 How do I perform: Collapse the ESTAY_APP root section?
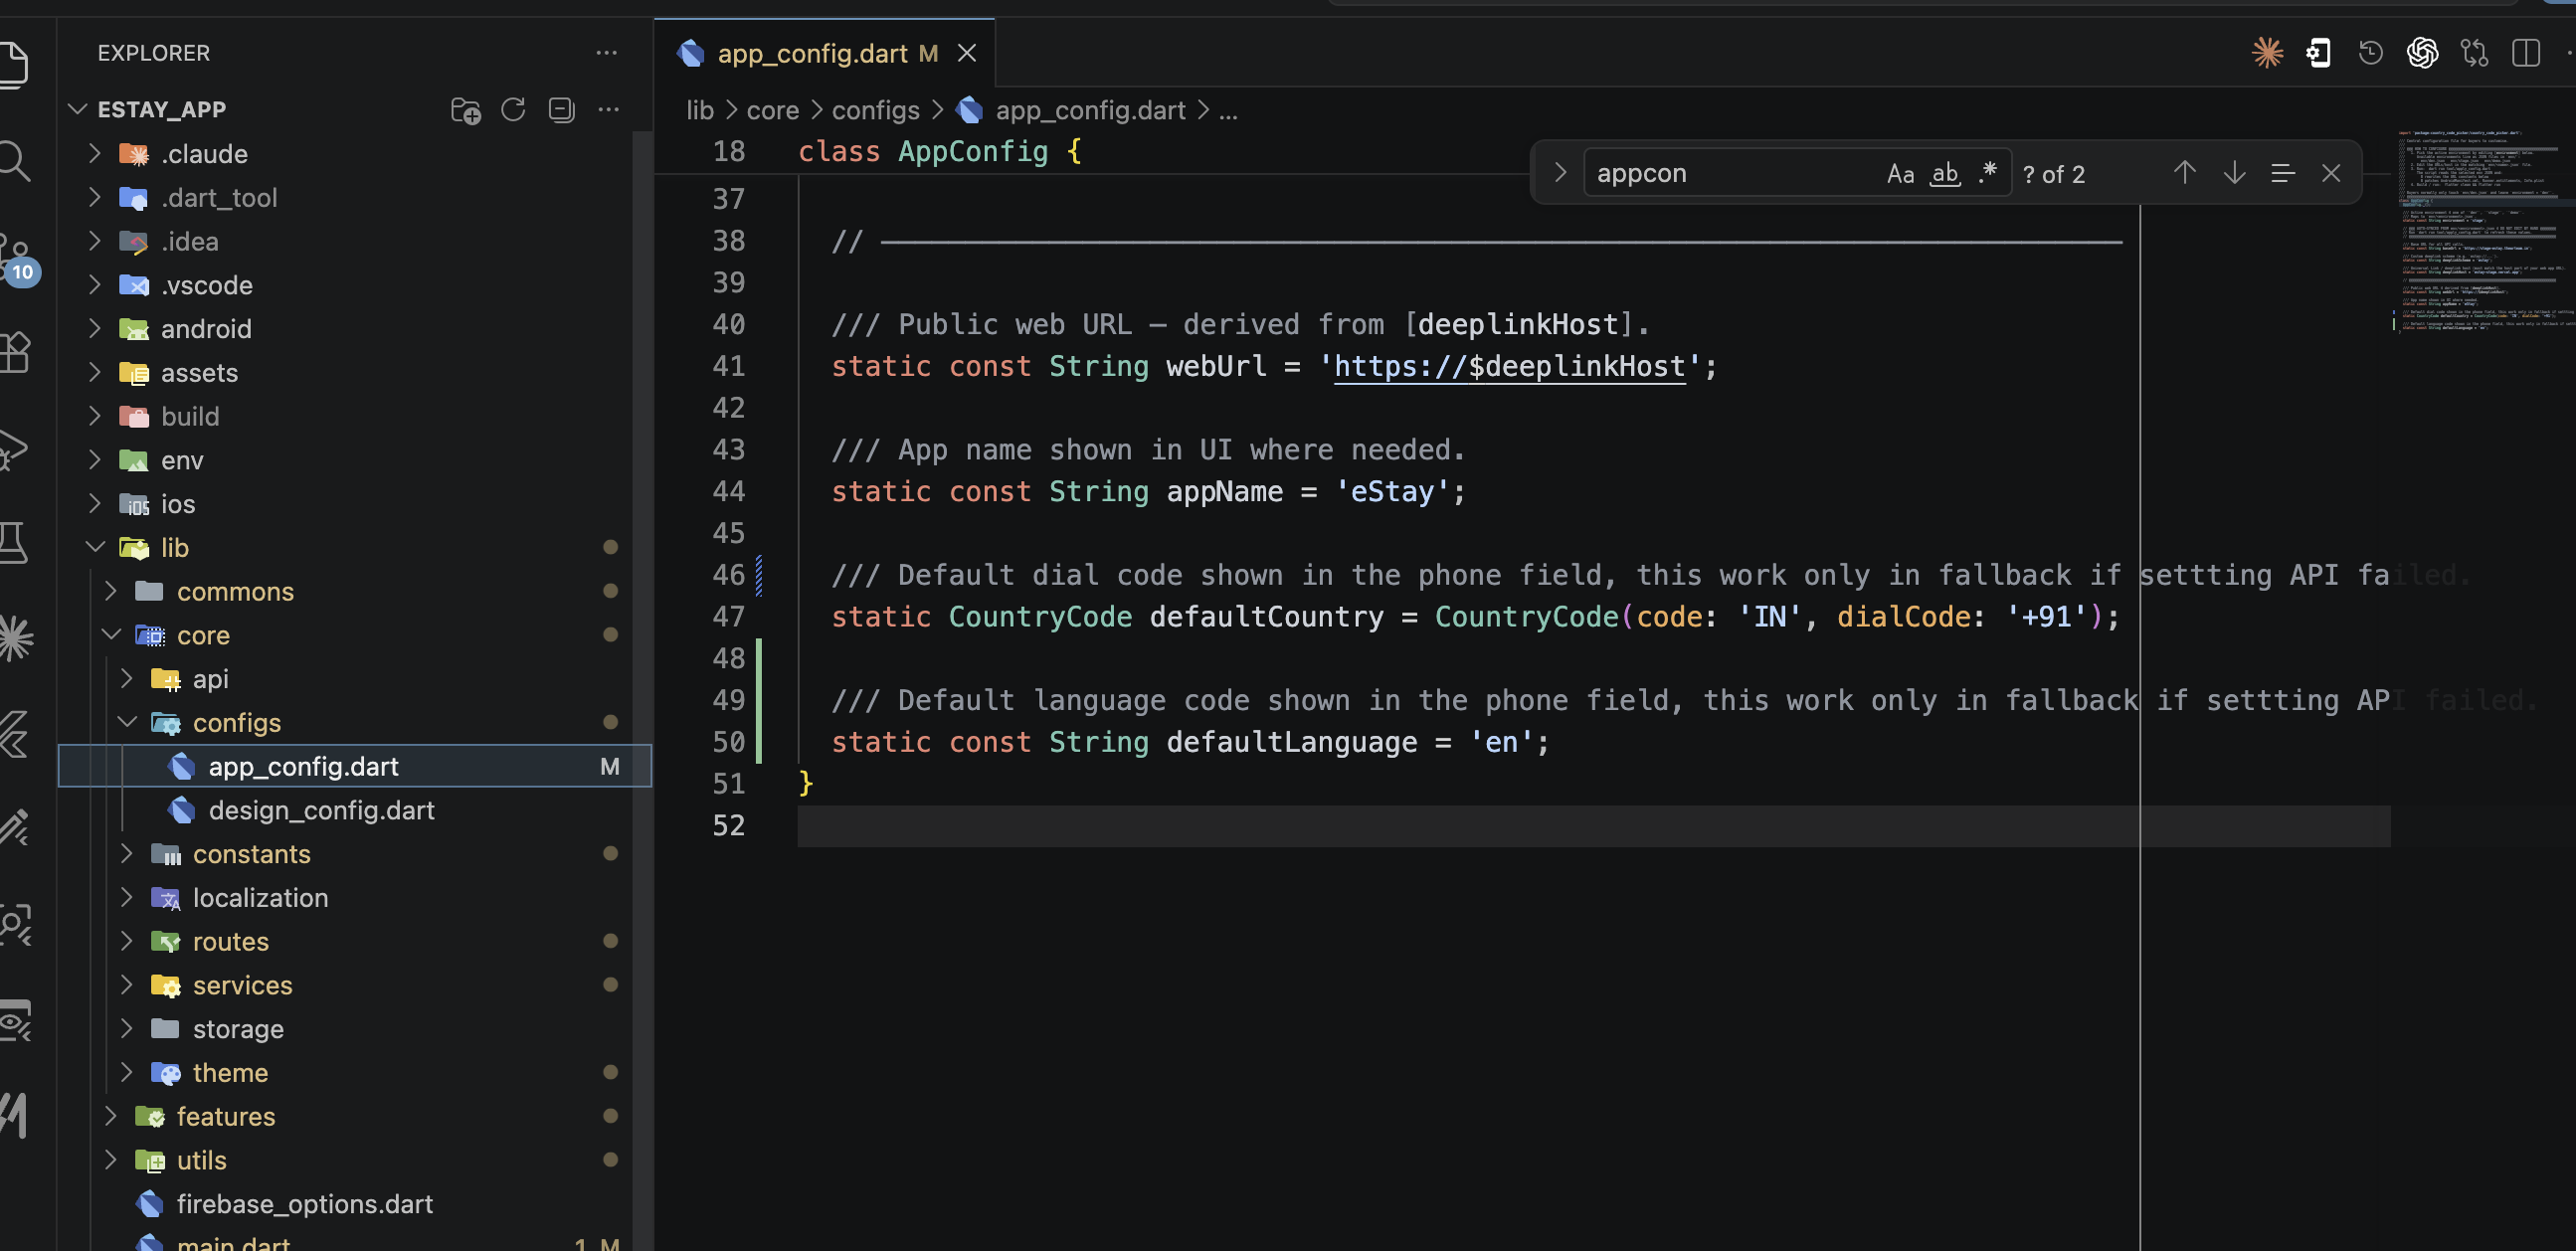tap(78, 109)
